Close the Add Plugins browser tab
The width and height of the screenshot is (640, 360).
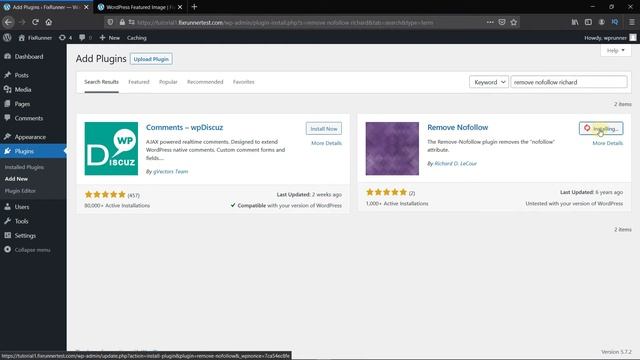point(86,7)
